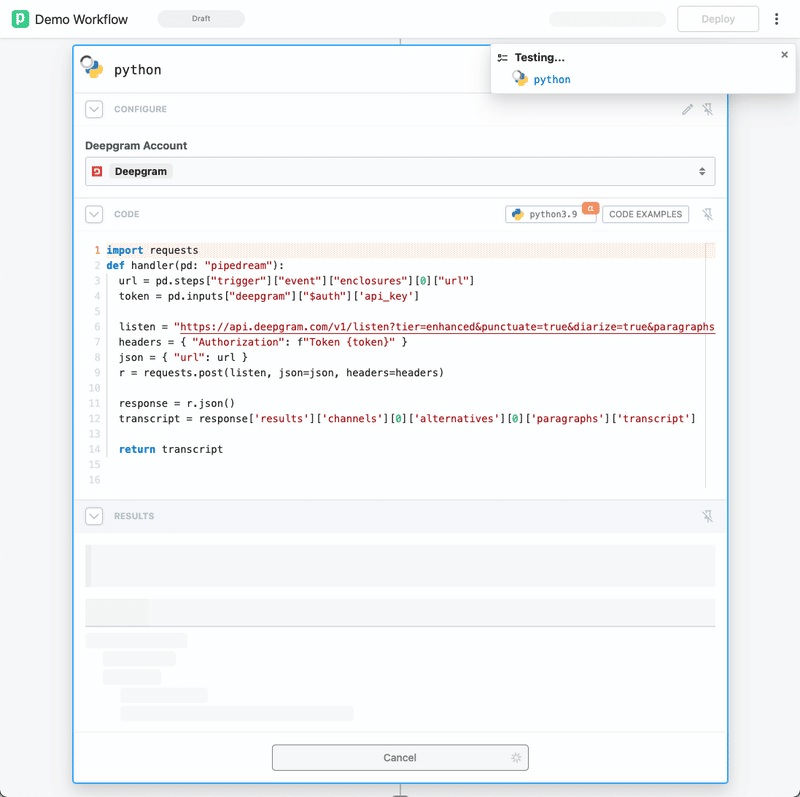Click the Deepgram Account label
800x797 pixels.
click(x=136, y=145)
